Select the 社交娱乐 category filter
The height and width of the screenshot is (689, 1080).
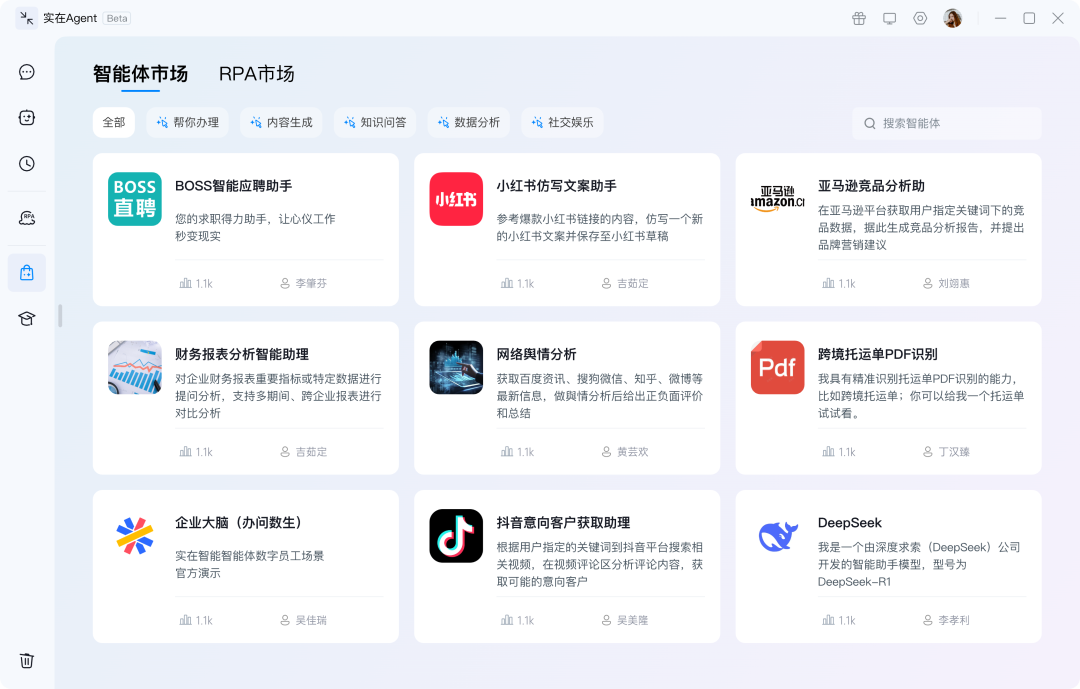tap(562, 122)
